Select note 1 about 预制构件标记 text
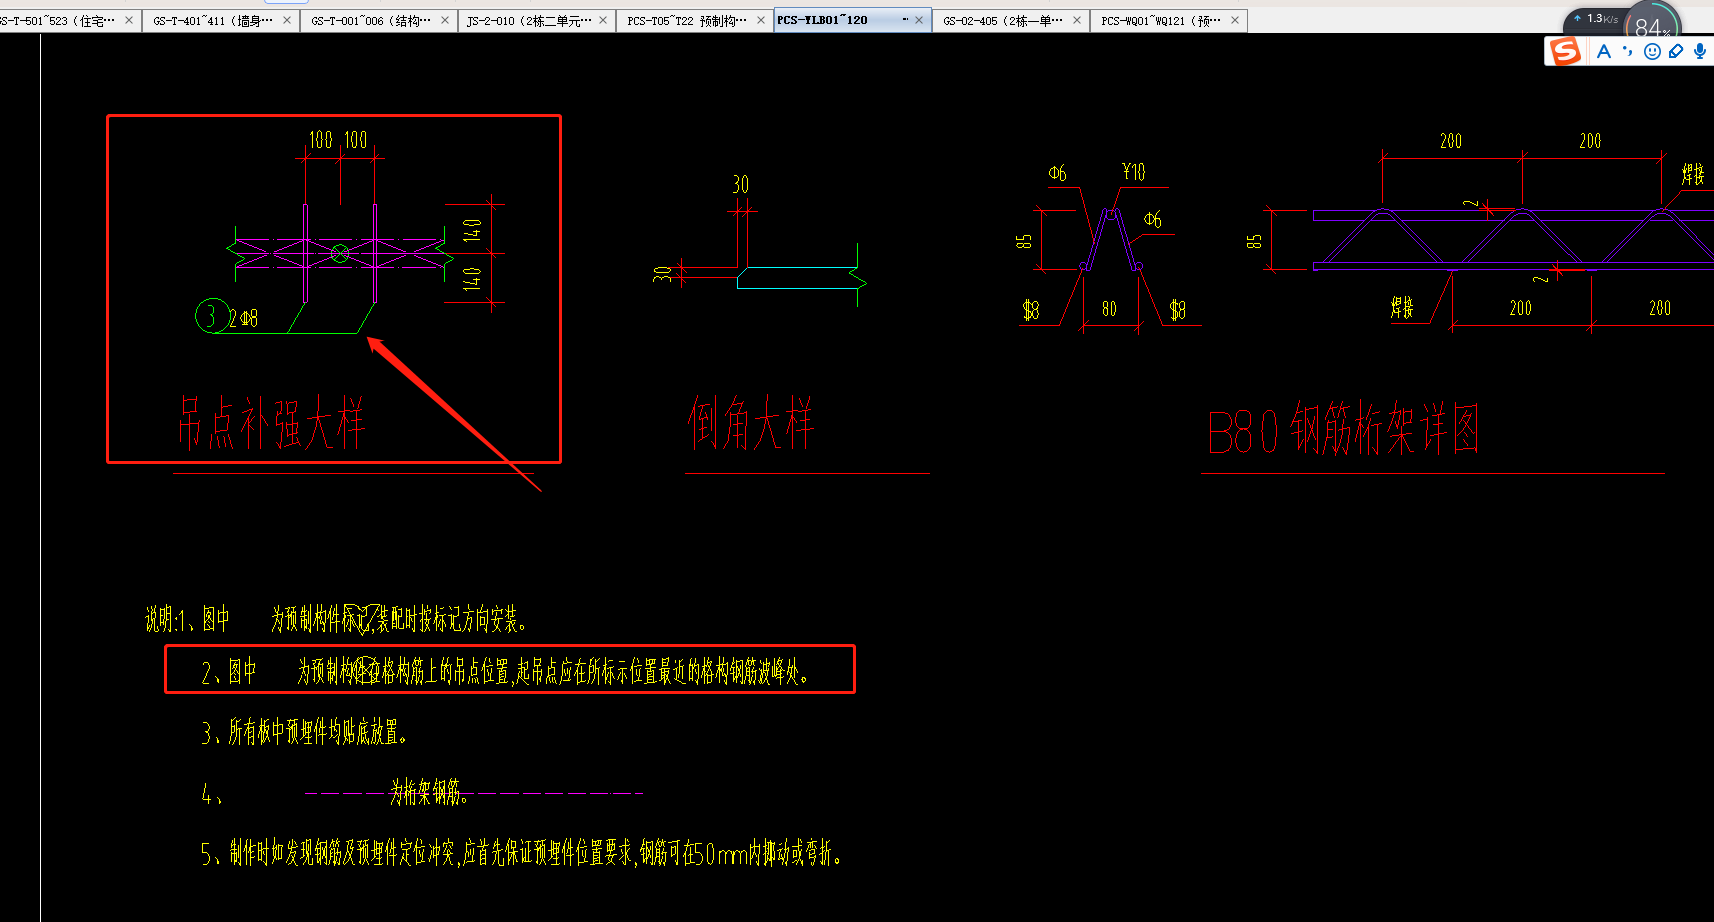Screen dimensions: 1714x922 336,620
